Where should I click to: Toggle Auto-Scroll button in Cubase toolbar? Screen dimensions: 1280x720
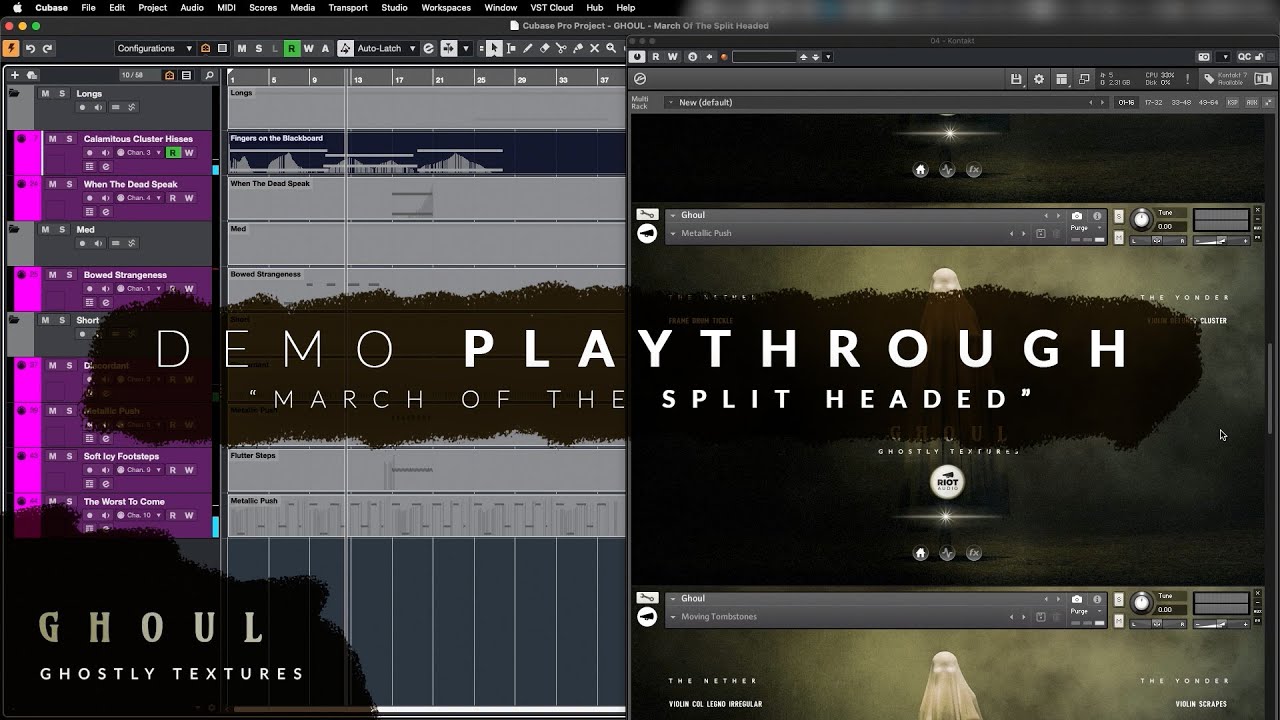pyautogui.click(x=448, y=48)
